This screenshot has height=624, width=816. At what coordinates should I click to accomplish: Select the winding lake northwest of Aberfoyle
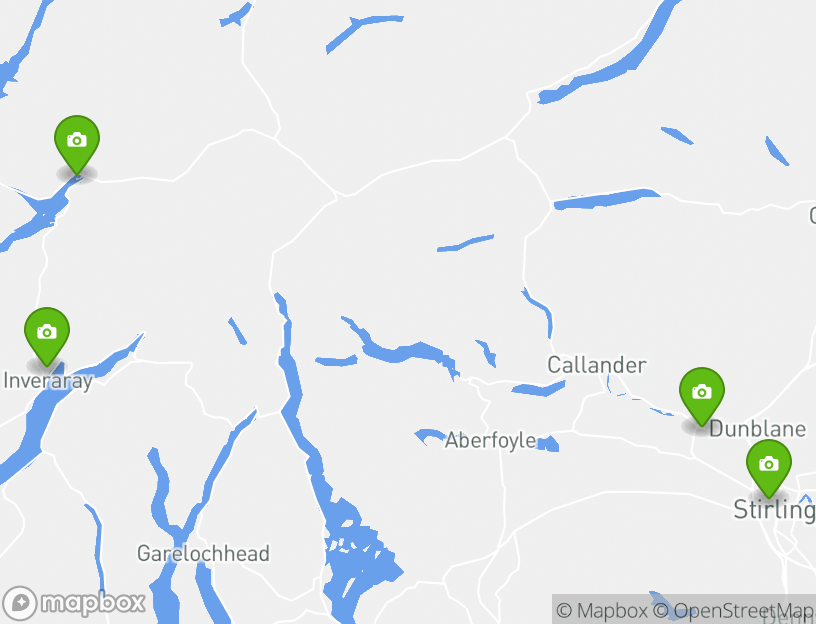401,350
